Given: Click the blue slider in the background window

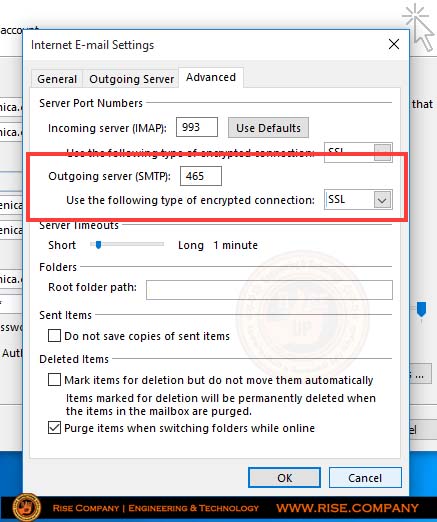Looking at the screenshot, I should click(421, 309).
